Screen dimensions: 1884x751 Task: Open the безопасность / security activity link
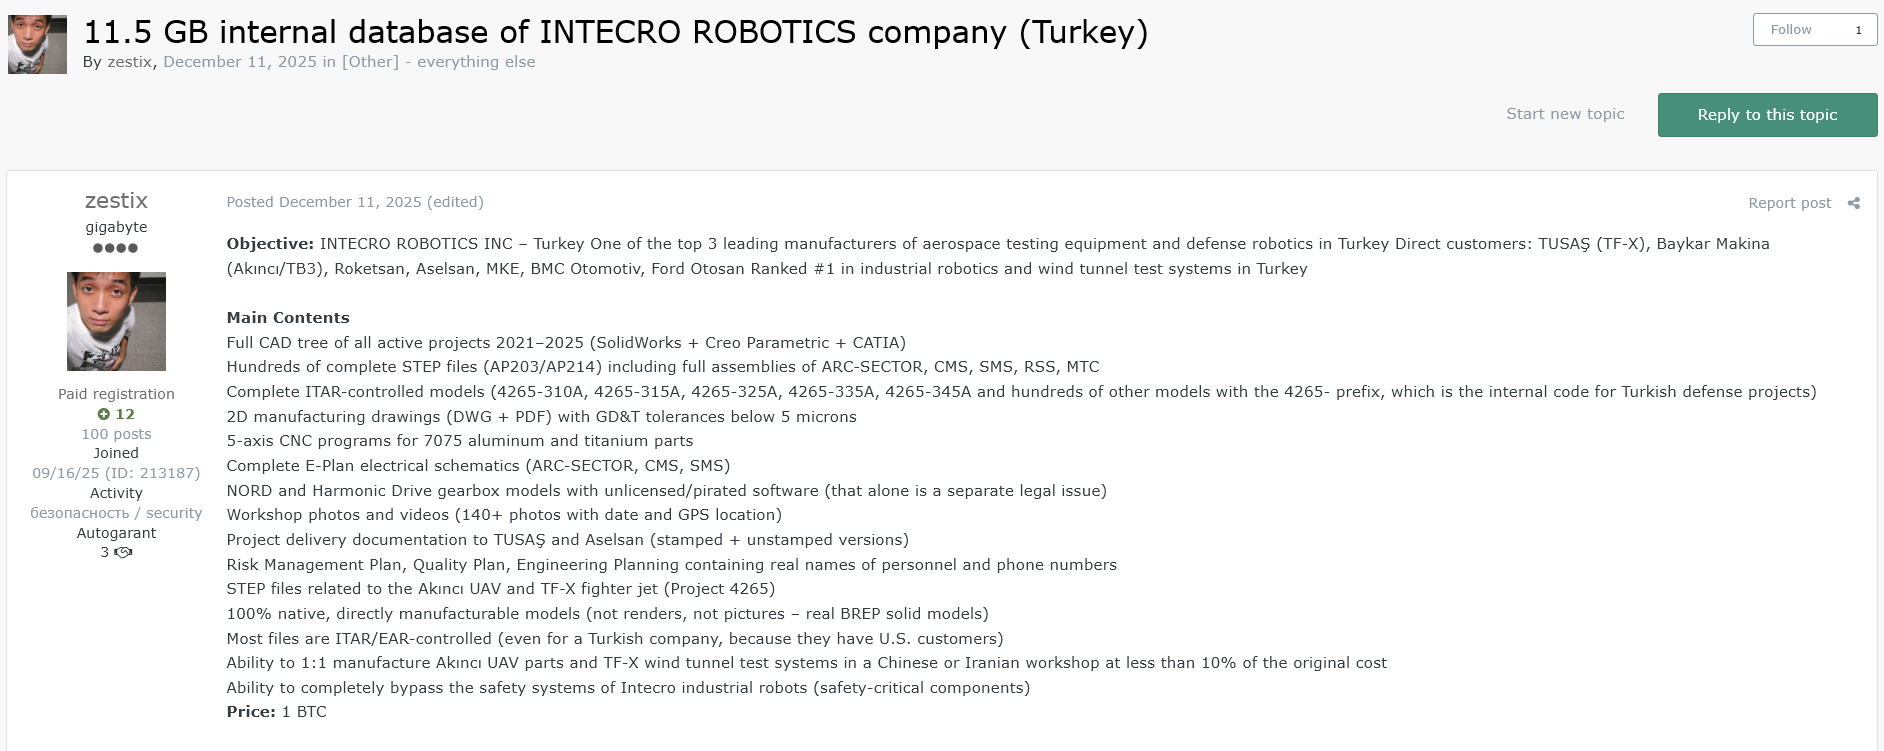tap(116, 512)
